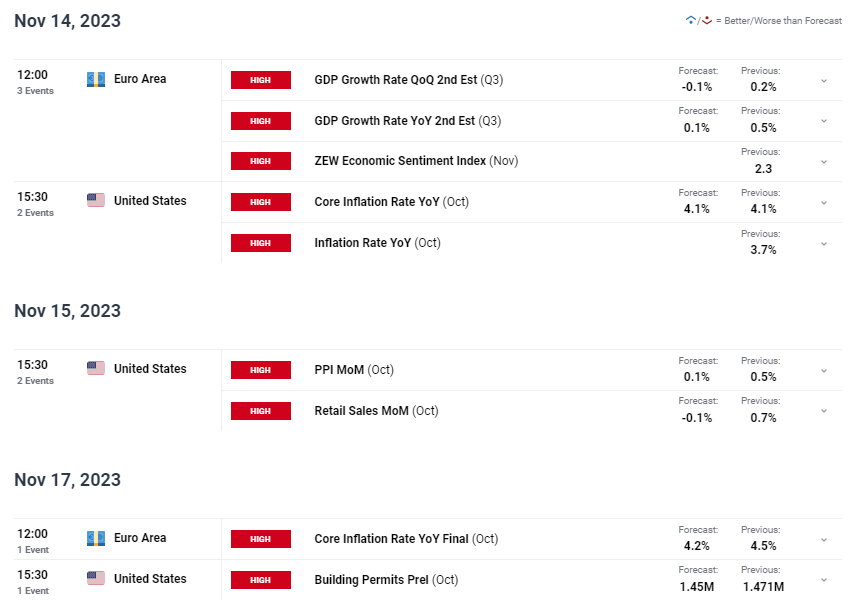Expand the Building Permits Prel row
This screenshot has width=855, height=610.
click(x=824, y=580)
